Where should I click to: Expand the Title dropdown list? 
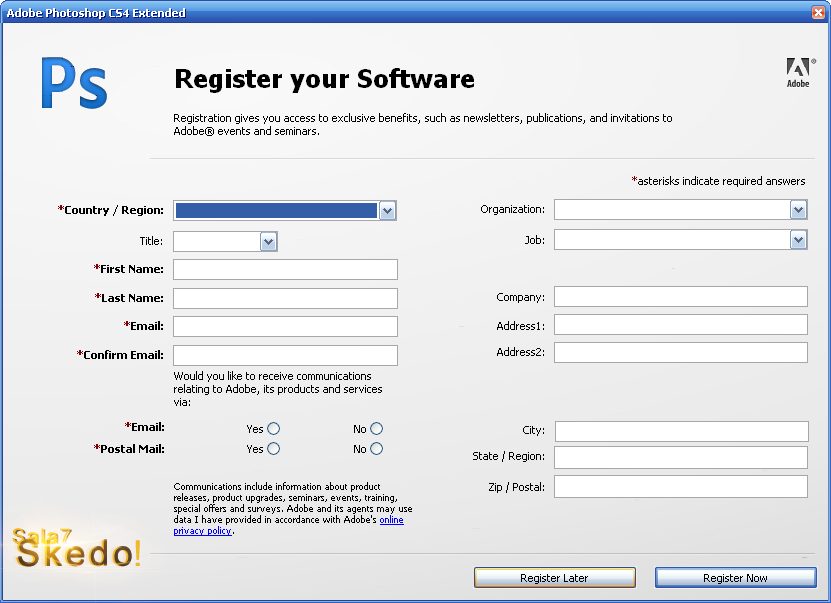pyautogui.click(x=268, y=241)
